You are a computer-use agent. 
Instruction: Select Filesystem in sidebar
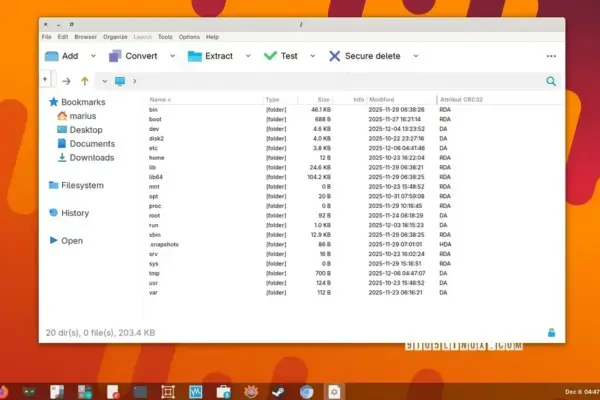(76, 185)
